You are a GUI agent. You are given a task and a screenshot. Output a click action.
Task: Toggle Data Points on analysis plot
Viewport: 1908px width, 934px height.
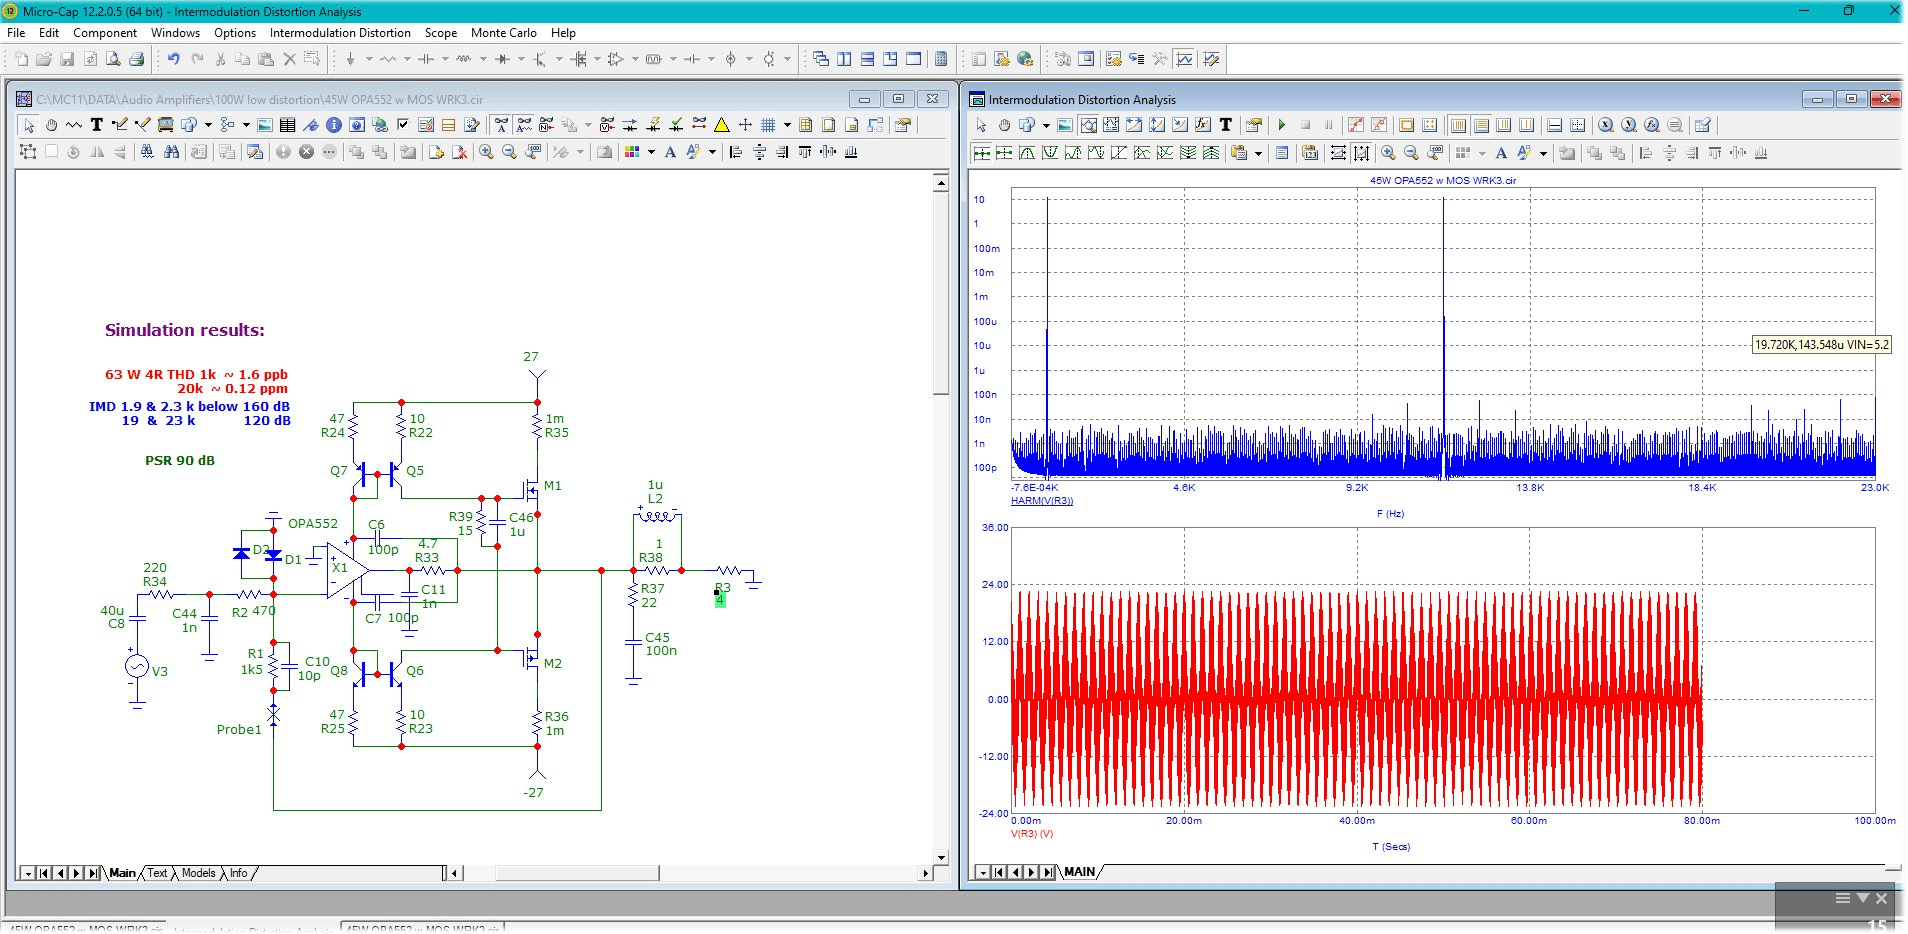(1355, 125)
